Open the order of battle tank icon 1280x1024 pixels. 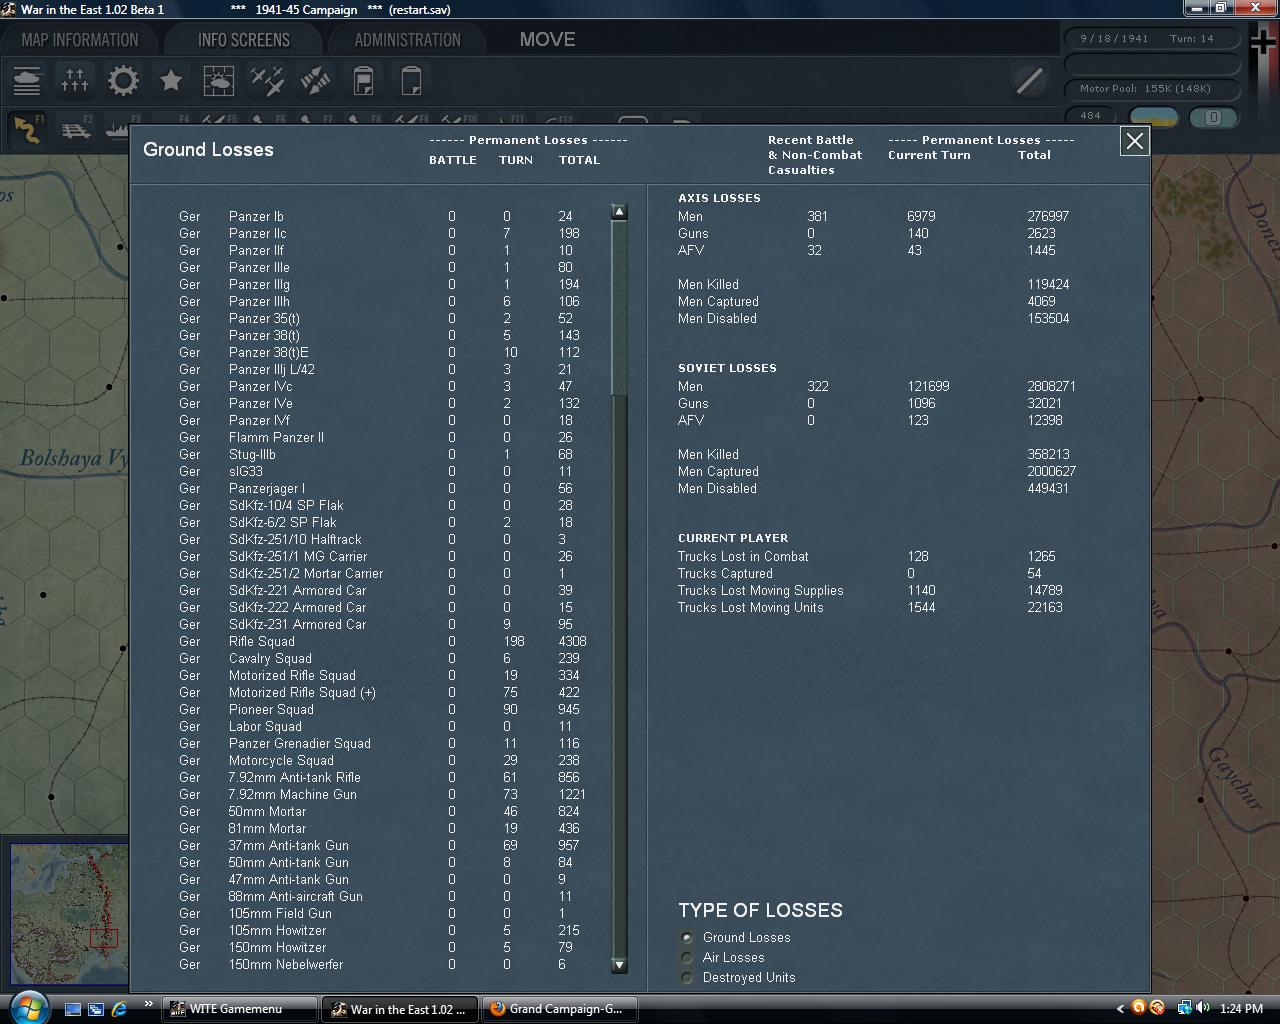(x=27, y=80)
